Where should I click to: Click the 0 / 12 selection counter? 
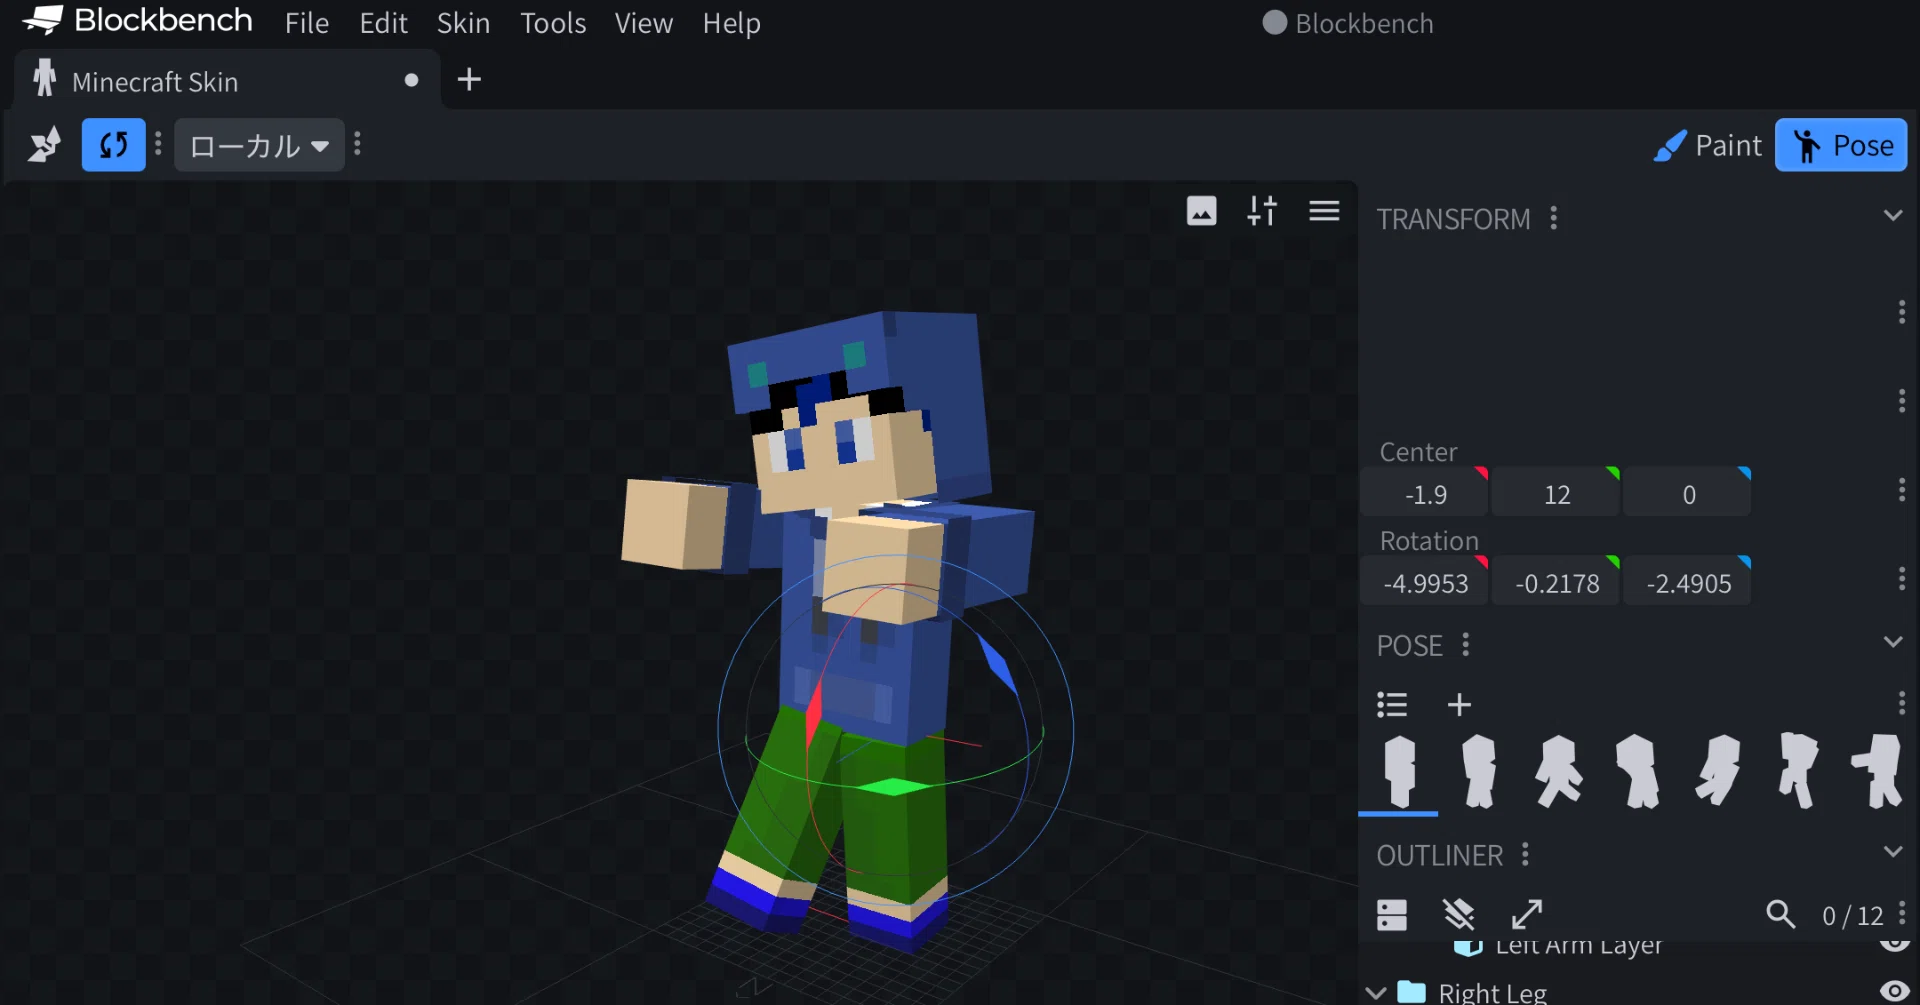click(x=1852, y=916)
